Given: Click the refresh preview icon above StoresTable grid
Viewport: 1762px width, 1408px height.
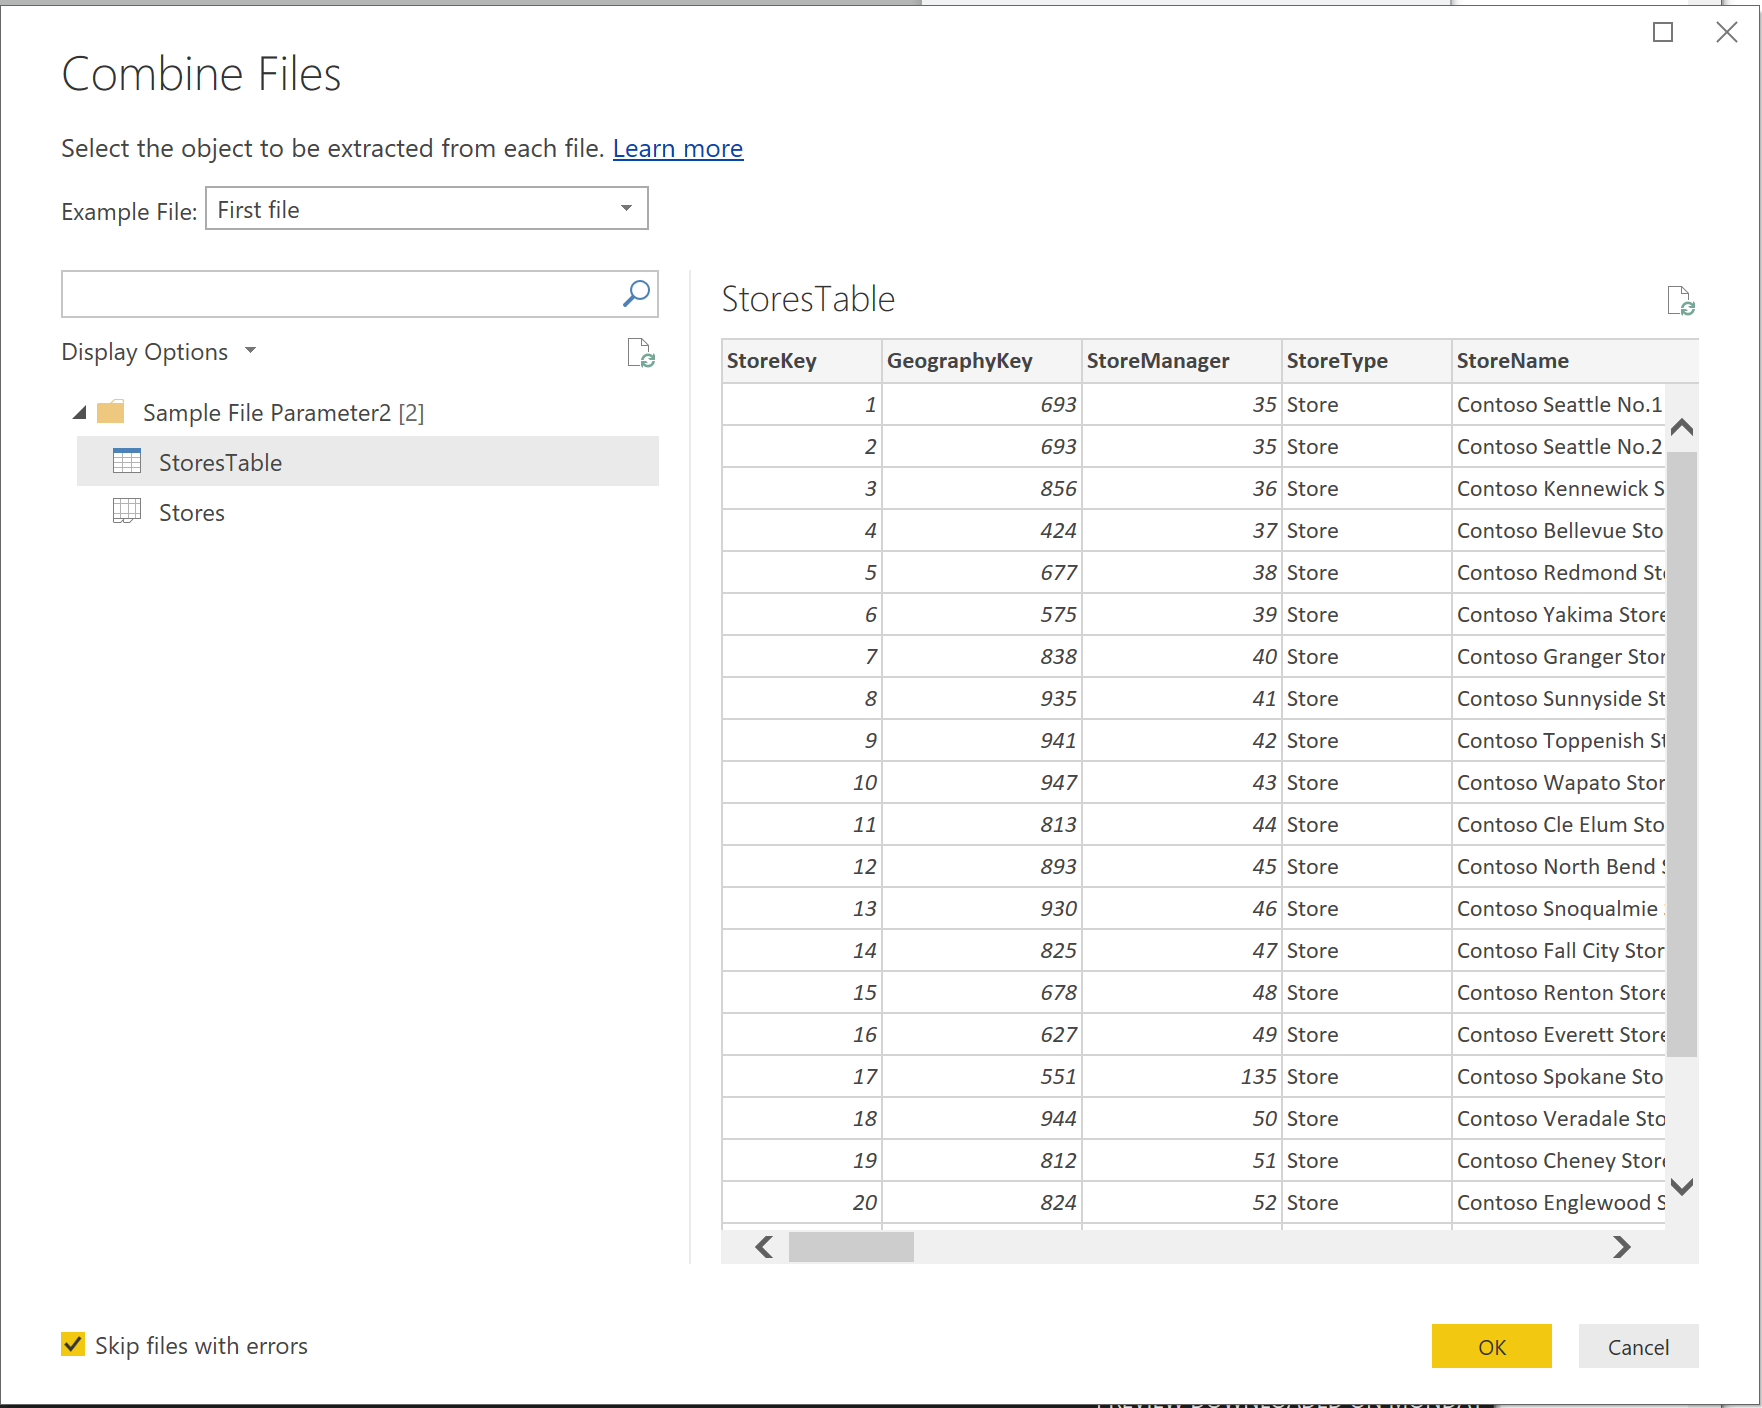Looking at the screenshot, I should tap(1681, 300).
